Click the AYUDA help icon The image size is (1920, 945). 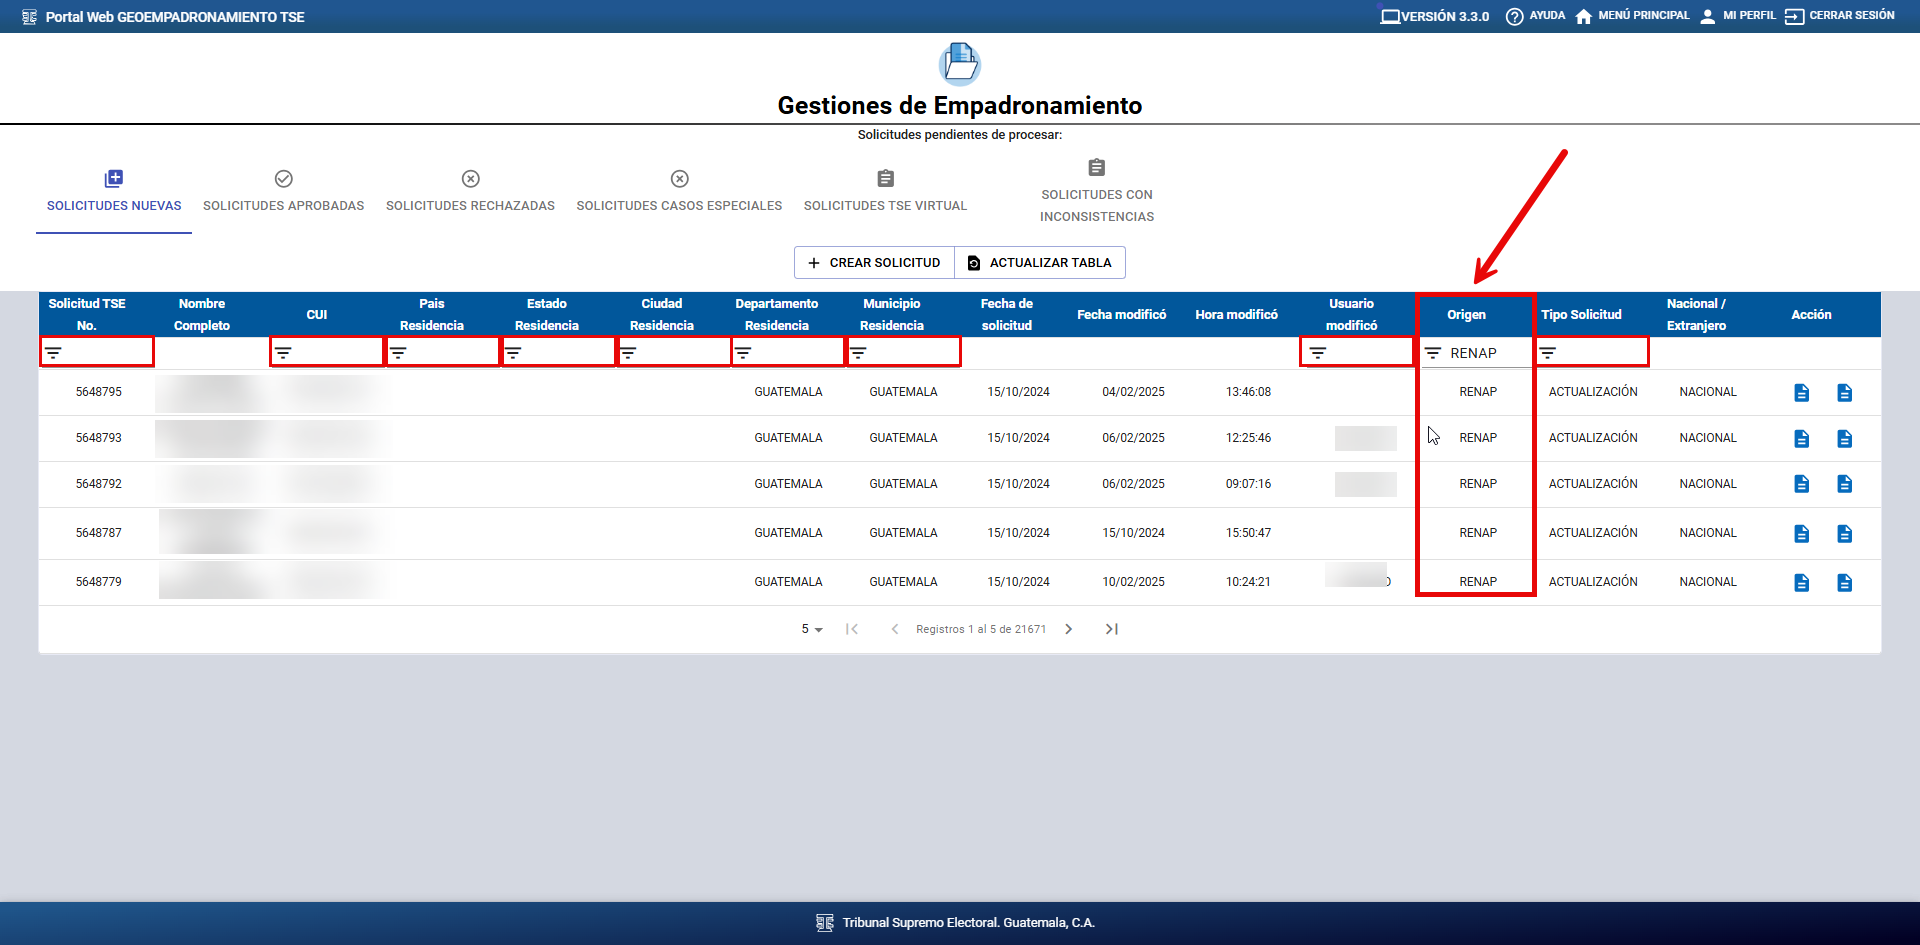click(x=1514, y=17)
